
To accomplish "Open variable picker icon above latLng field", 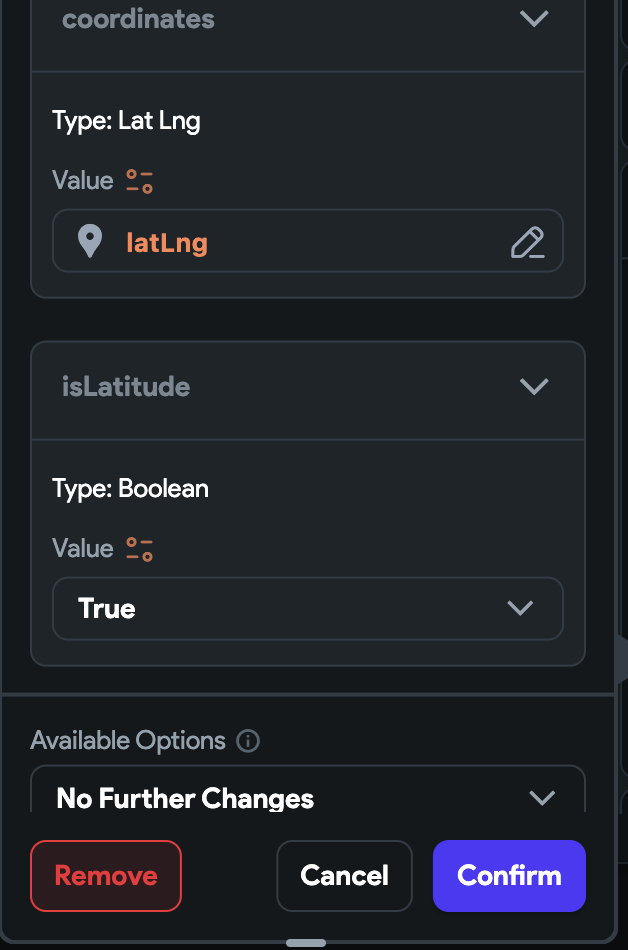I will pos(139,181).
